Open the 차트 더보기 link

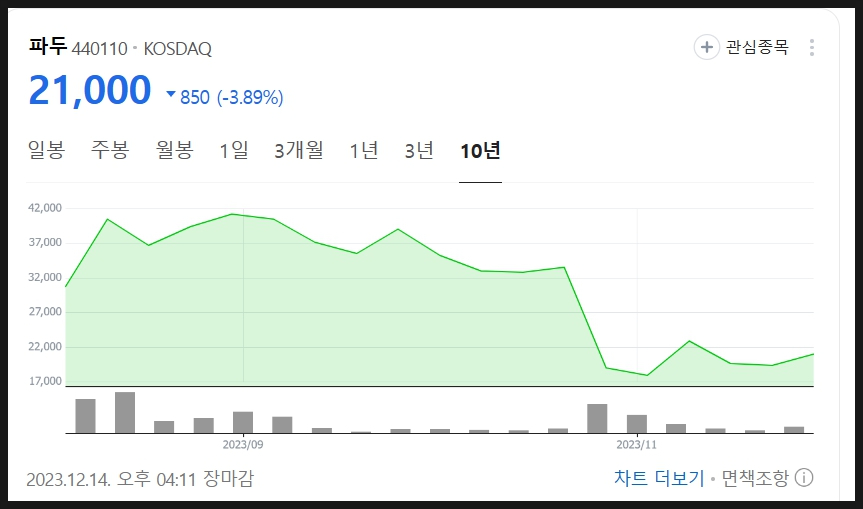coord(659,478)
